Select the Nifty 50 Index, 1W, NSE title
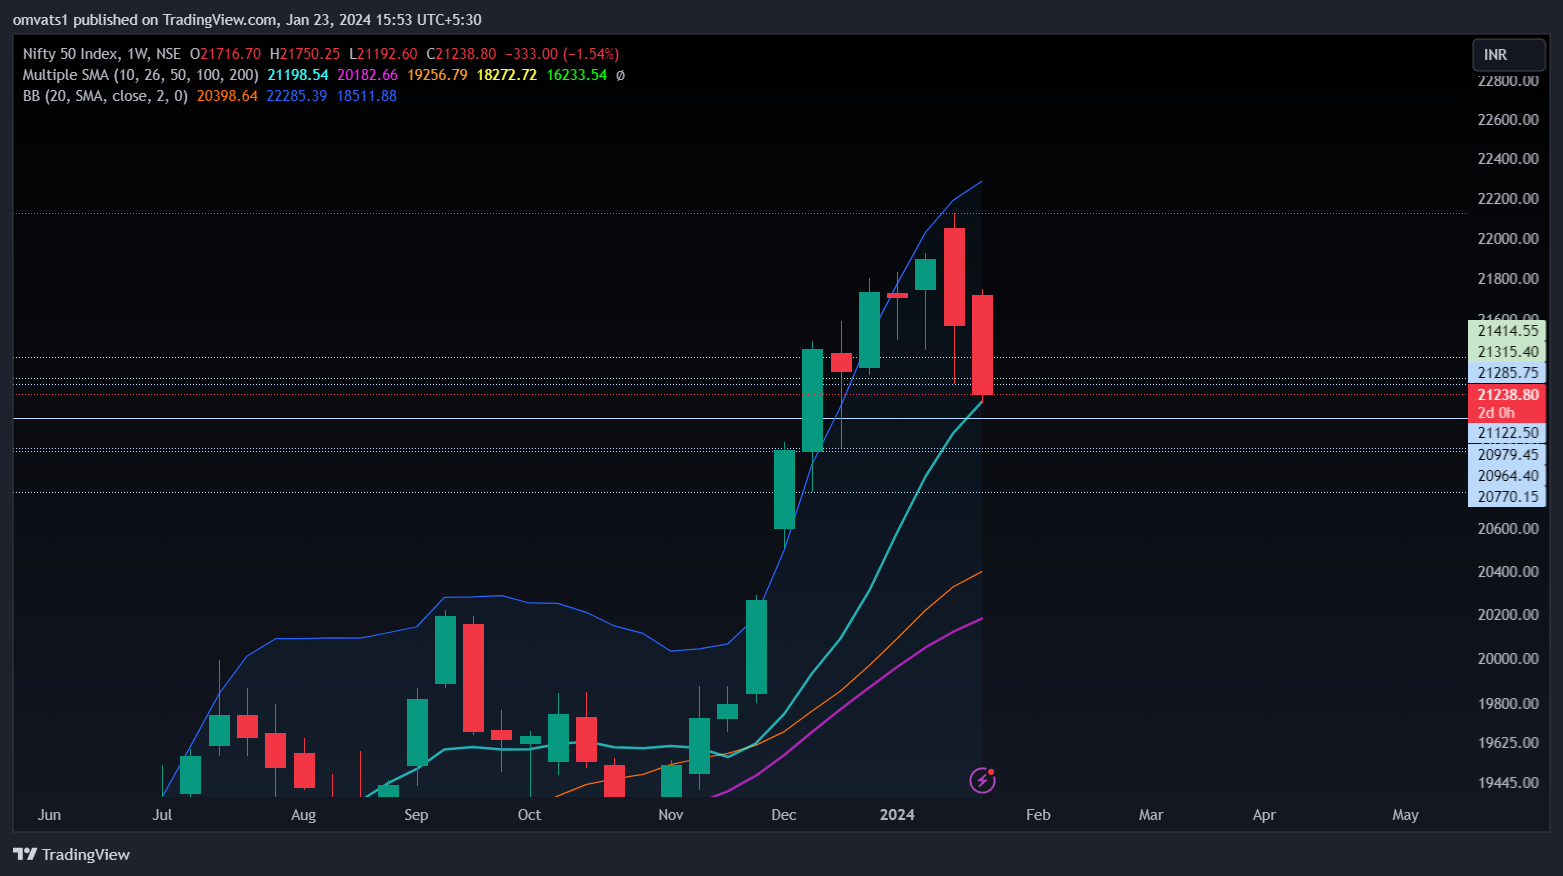Screen dimensions: 1563x876 102,54
